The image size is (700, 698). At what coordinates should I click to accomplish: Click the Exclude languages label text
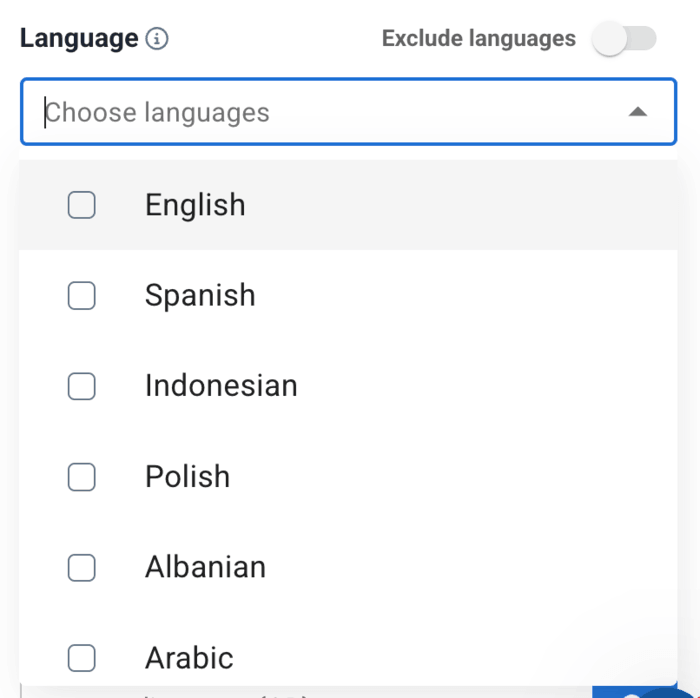(479, 39)
